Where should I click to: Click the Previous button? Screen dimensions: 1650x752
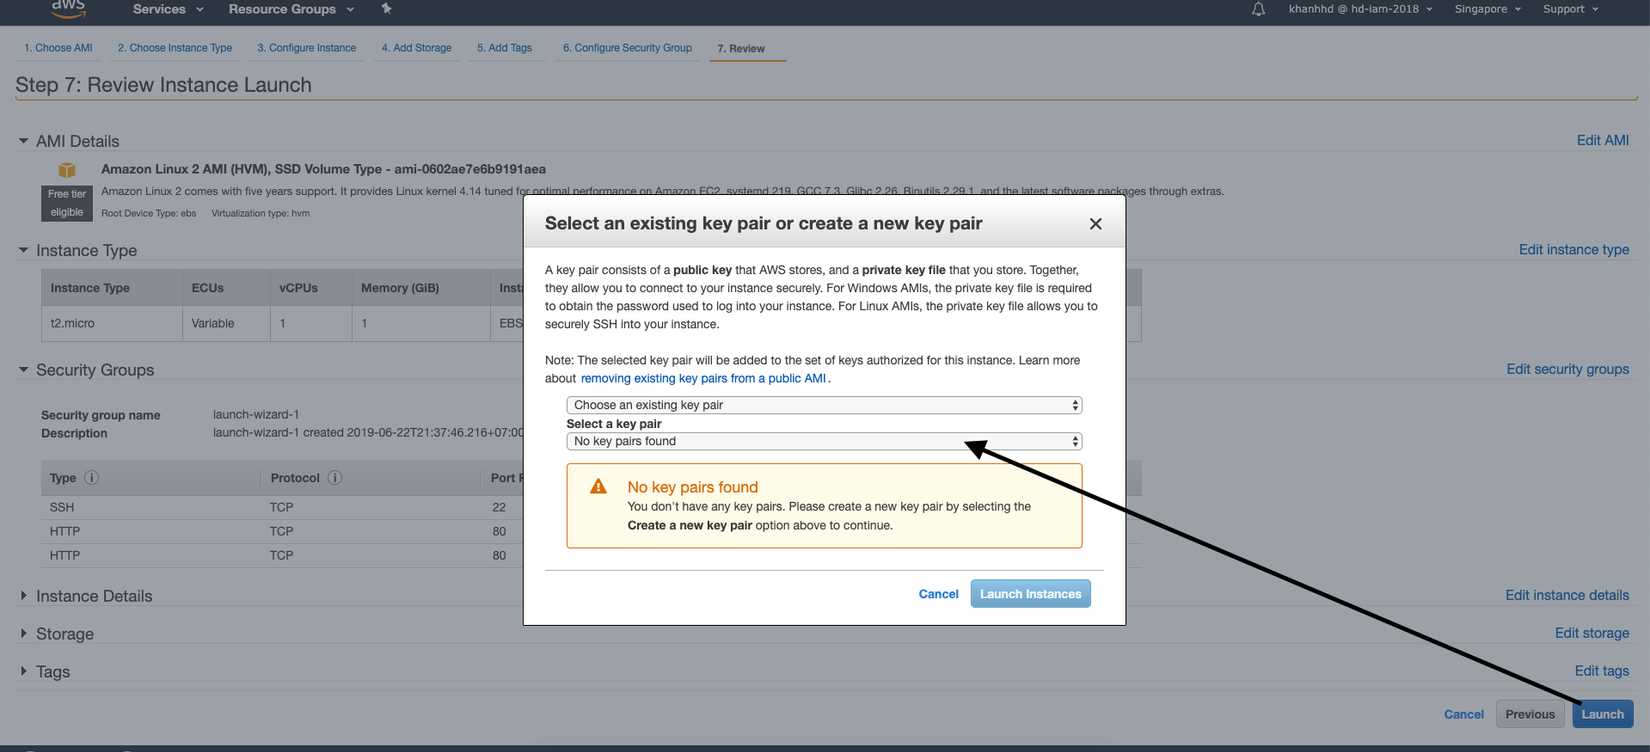pos(1529,714)
